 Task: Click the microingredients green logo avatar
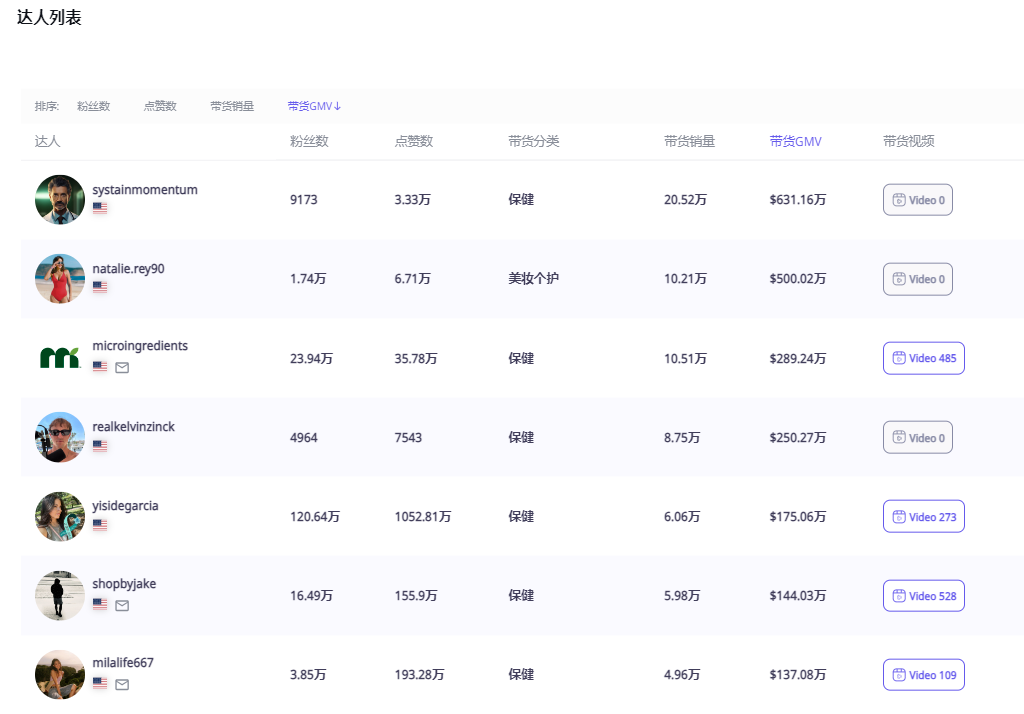[x=60, y=358]
